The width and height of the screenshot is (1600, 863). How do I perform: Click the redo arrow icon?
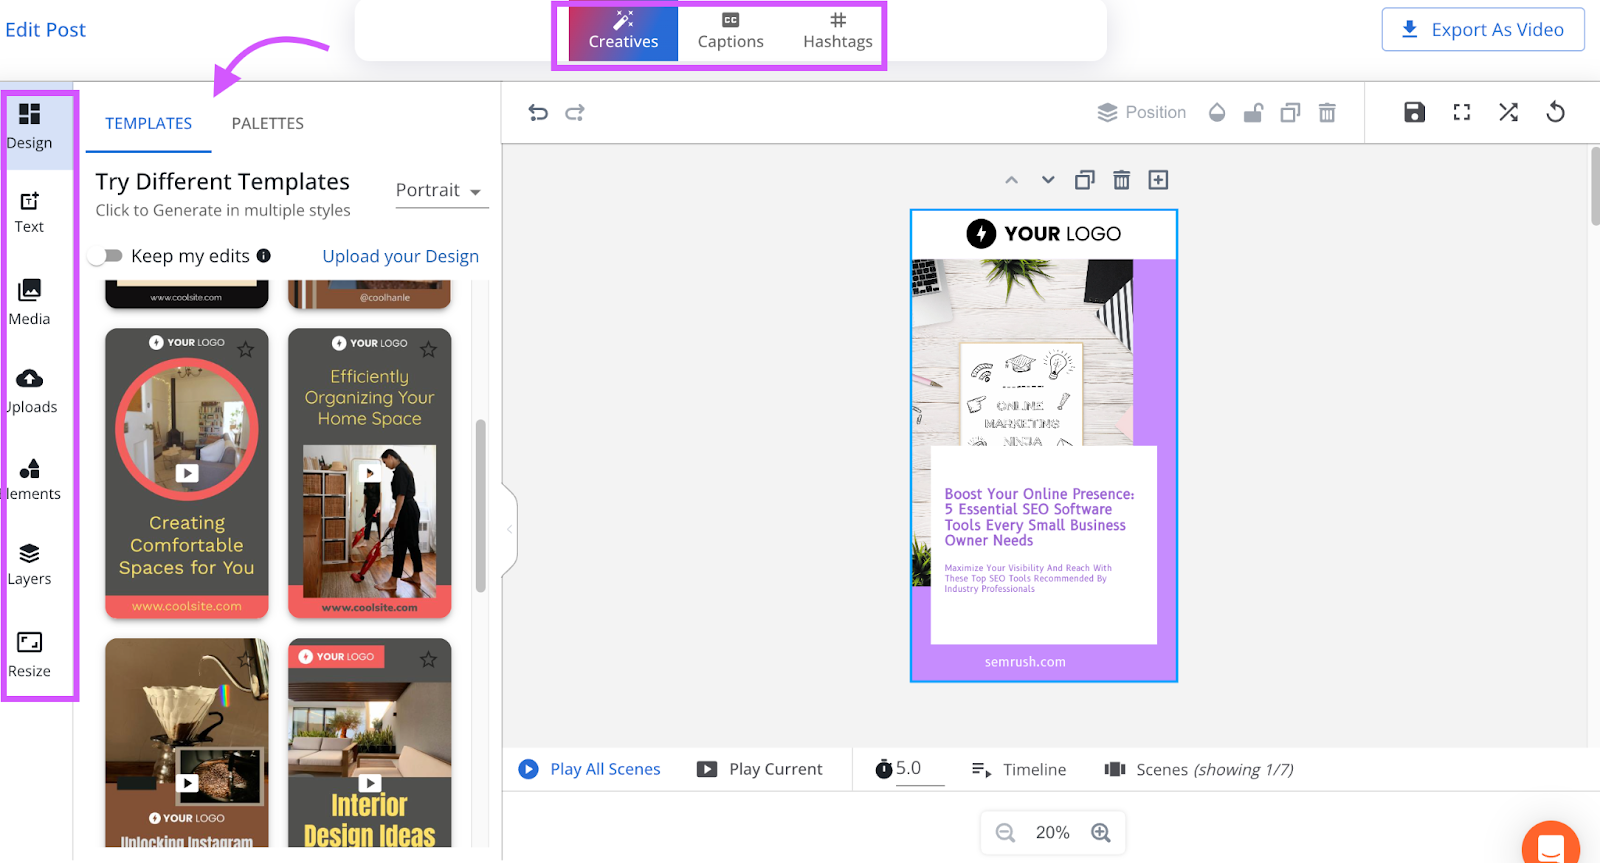[x=575, y=113]
